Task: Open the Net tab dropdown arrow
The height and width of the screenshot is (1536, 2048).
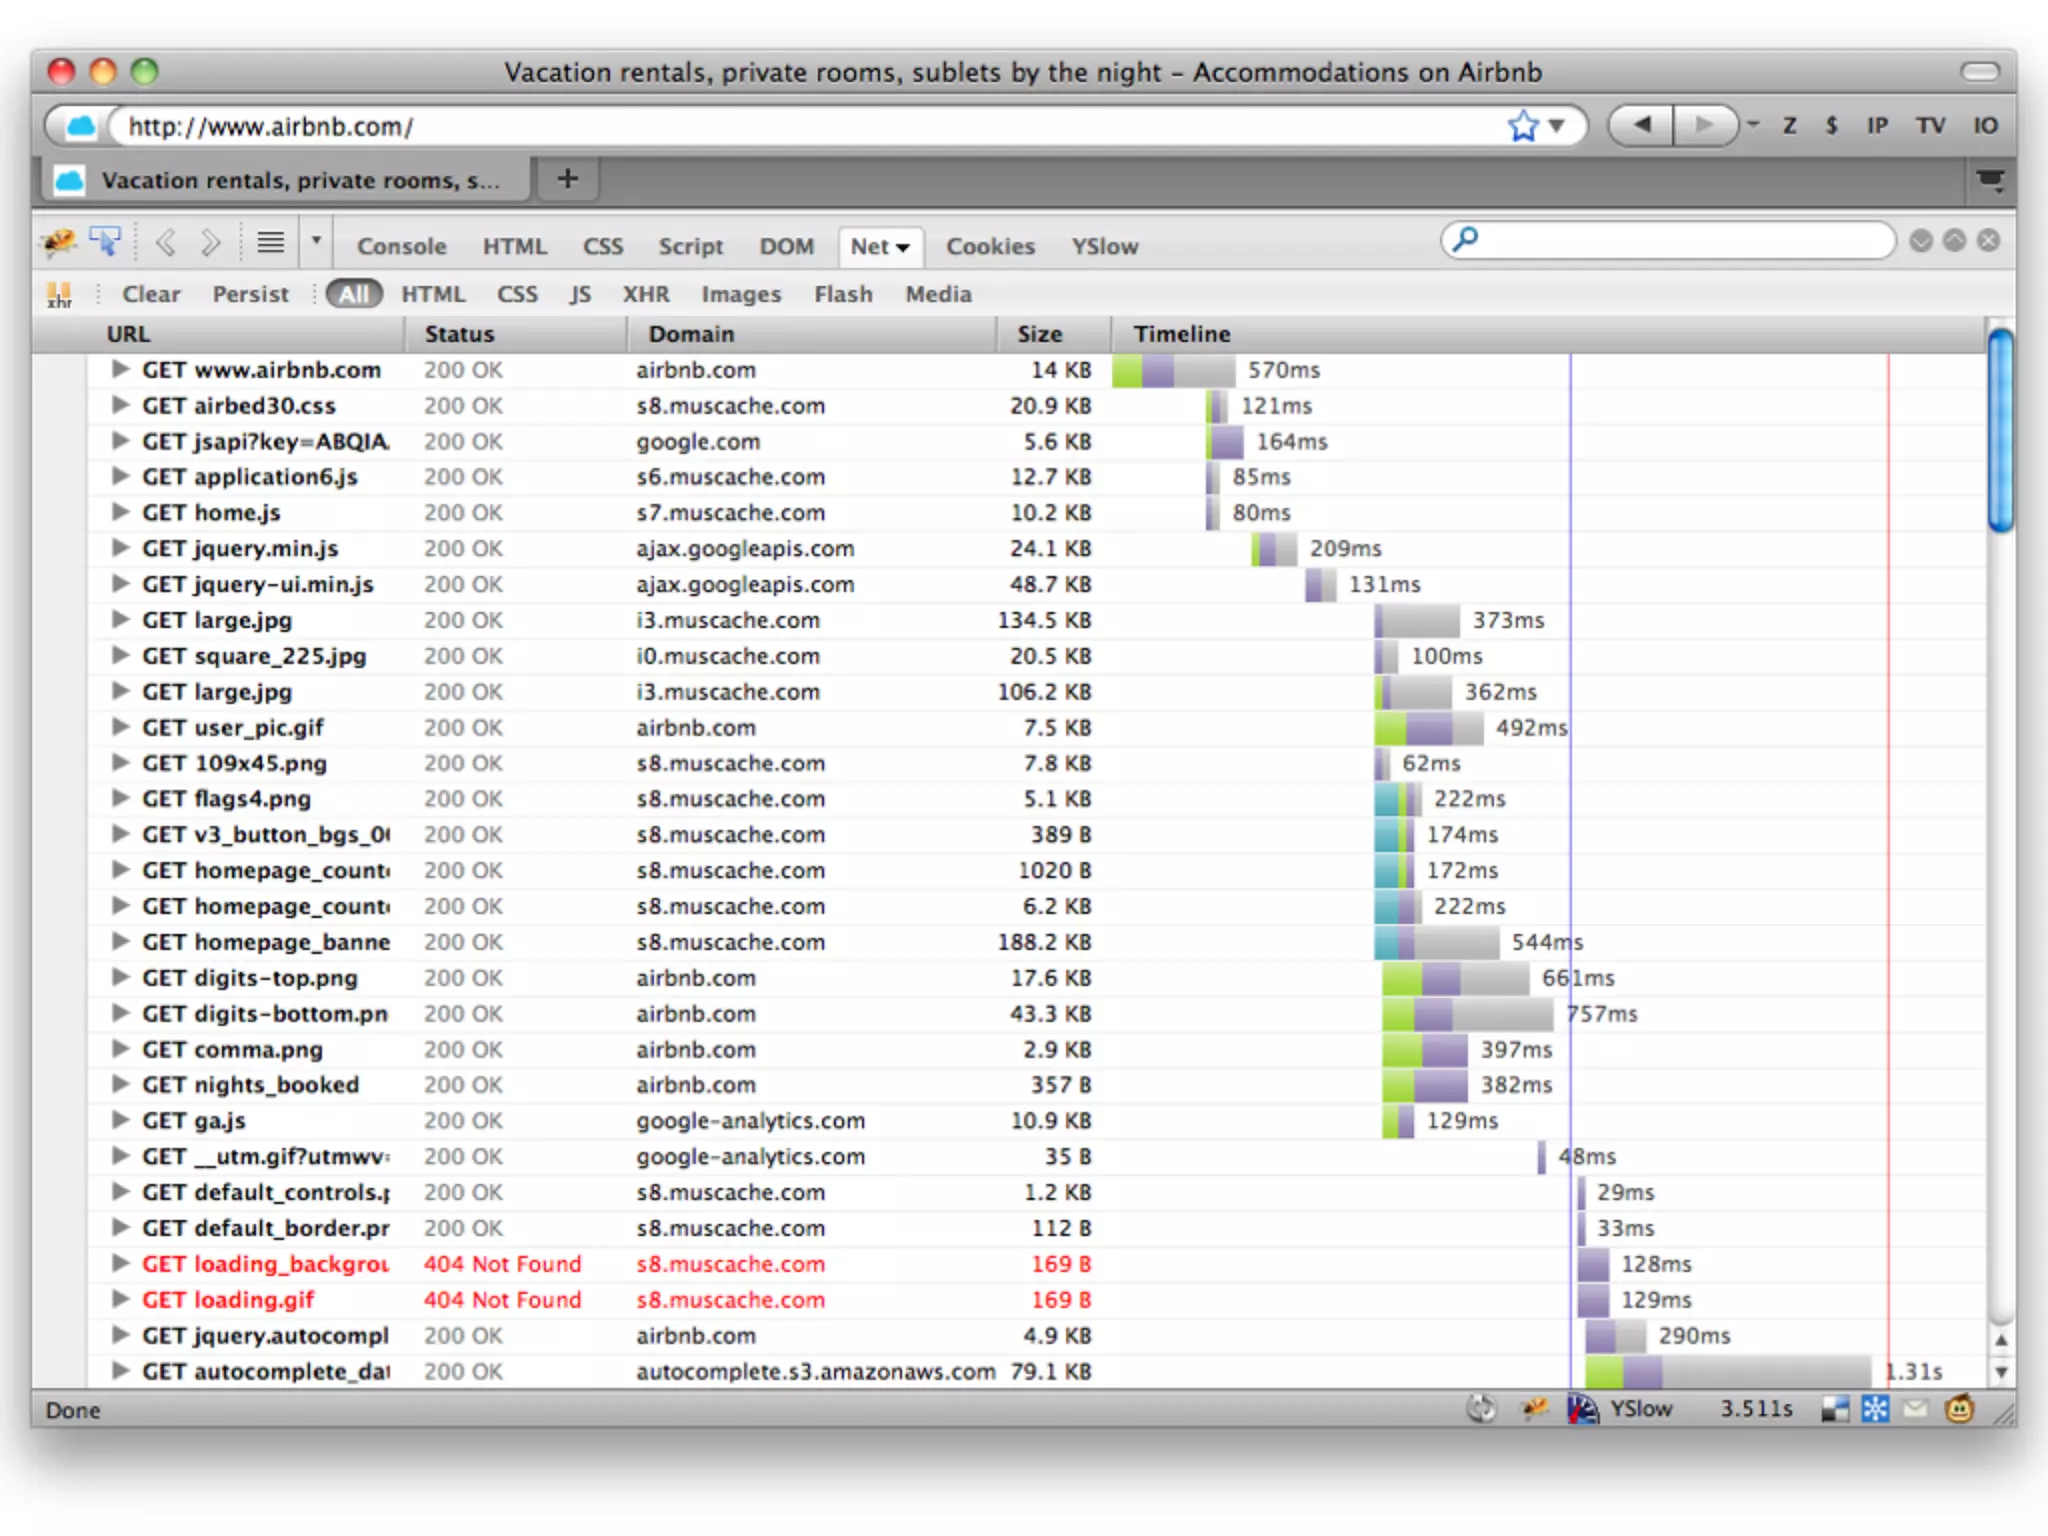Action: click(904, 247)
